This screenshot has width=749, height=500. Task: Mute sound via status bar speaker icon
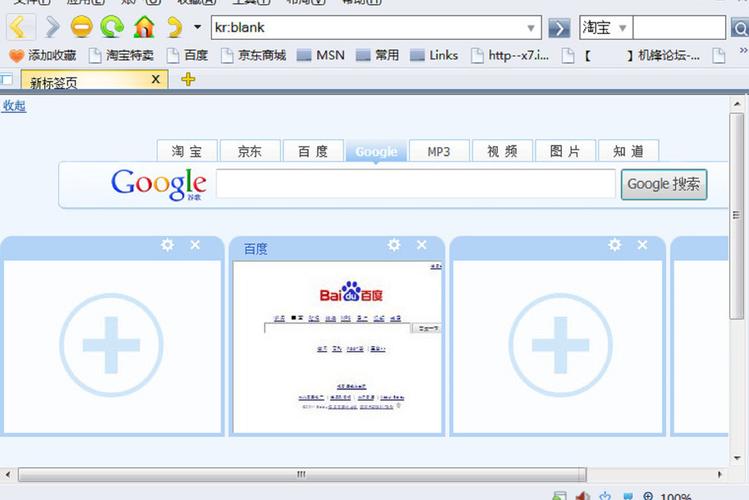click(583, 496)
